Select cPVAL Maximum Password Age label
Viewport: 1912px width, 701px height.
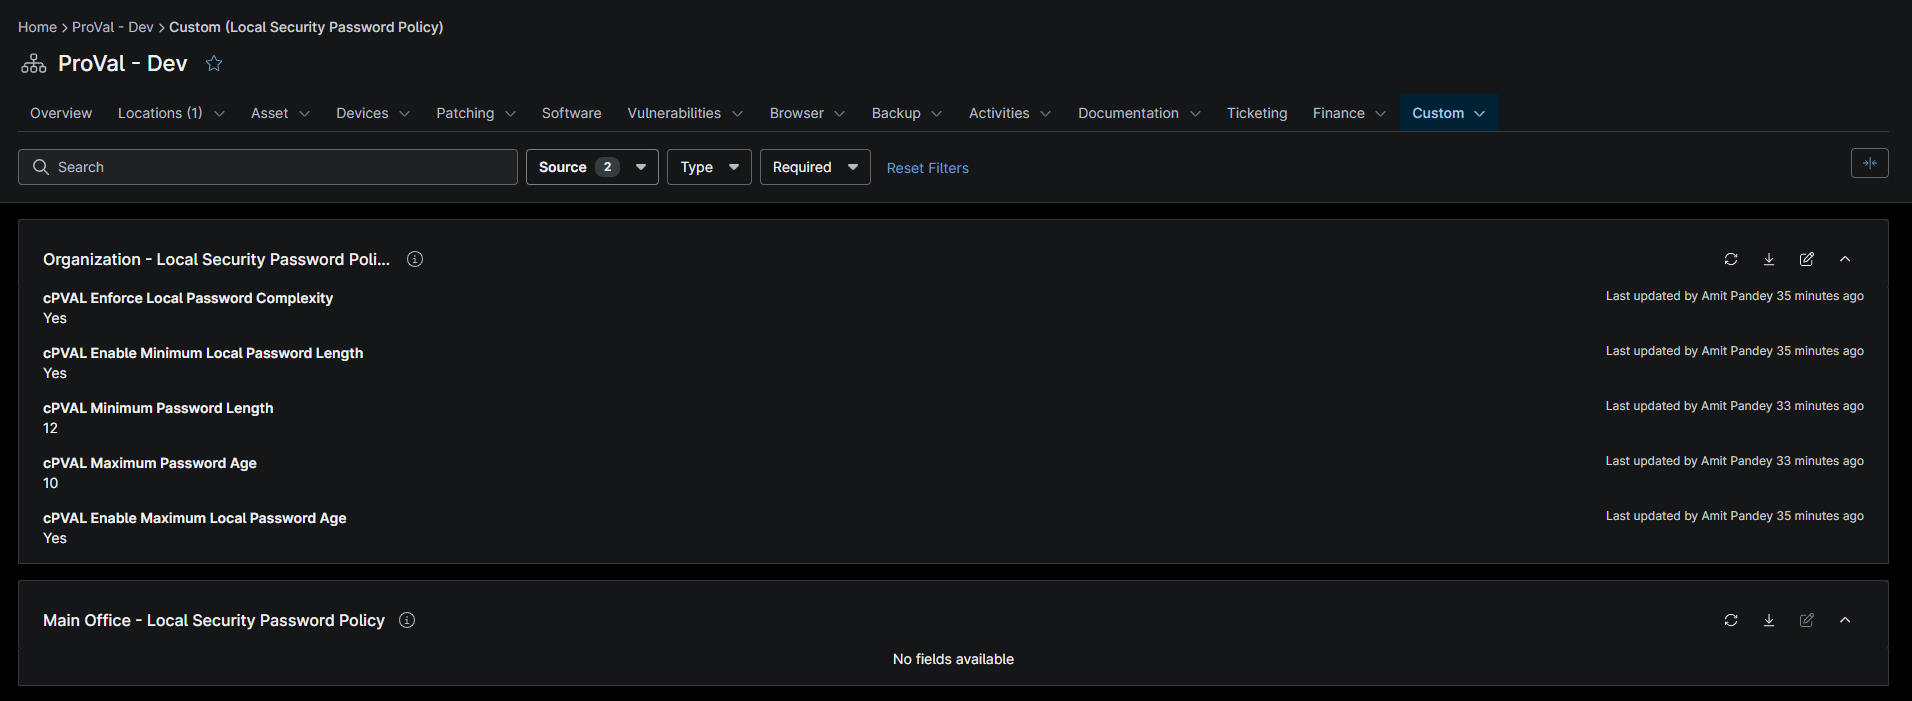coord(150,463)
